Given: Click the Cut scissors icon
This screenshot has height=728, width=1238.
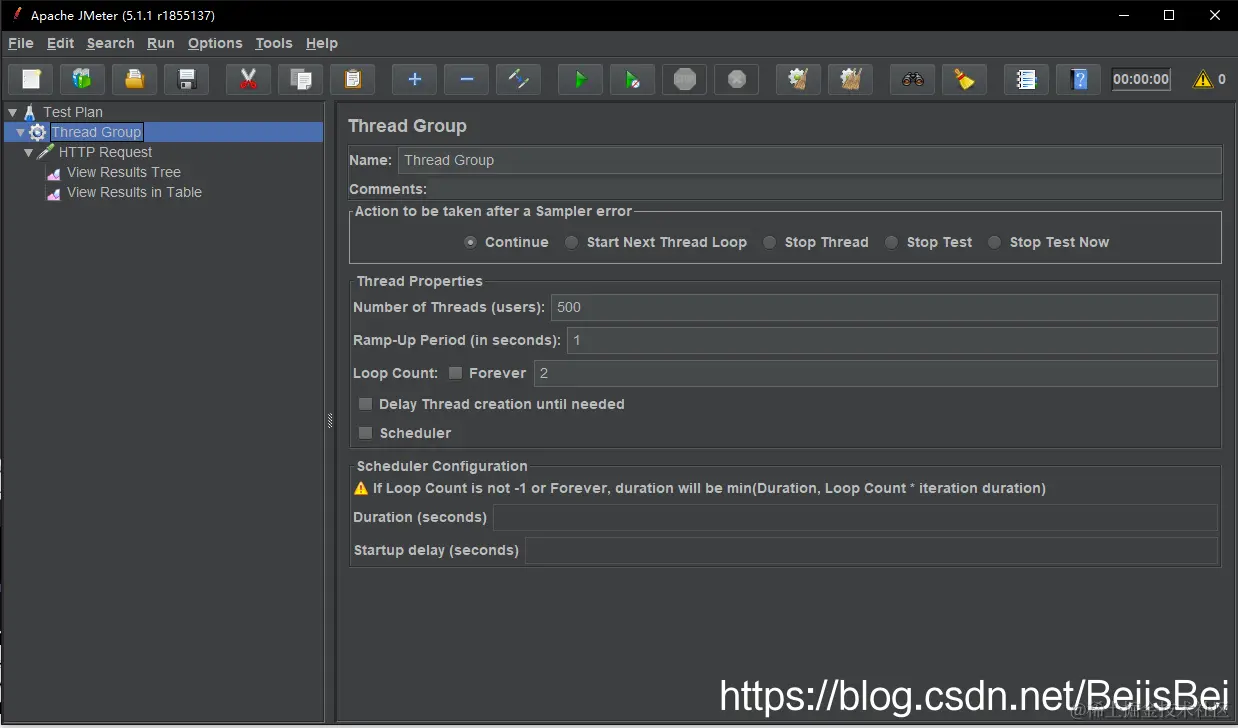Looking at the screenshot, I should [x=249, y=79].
